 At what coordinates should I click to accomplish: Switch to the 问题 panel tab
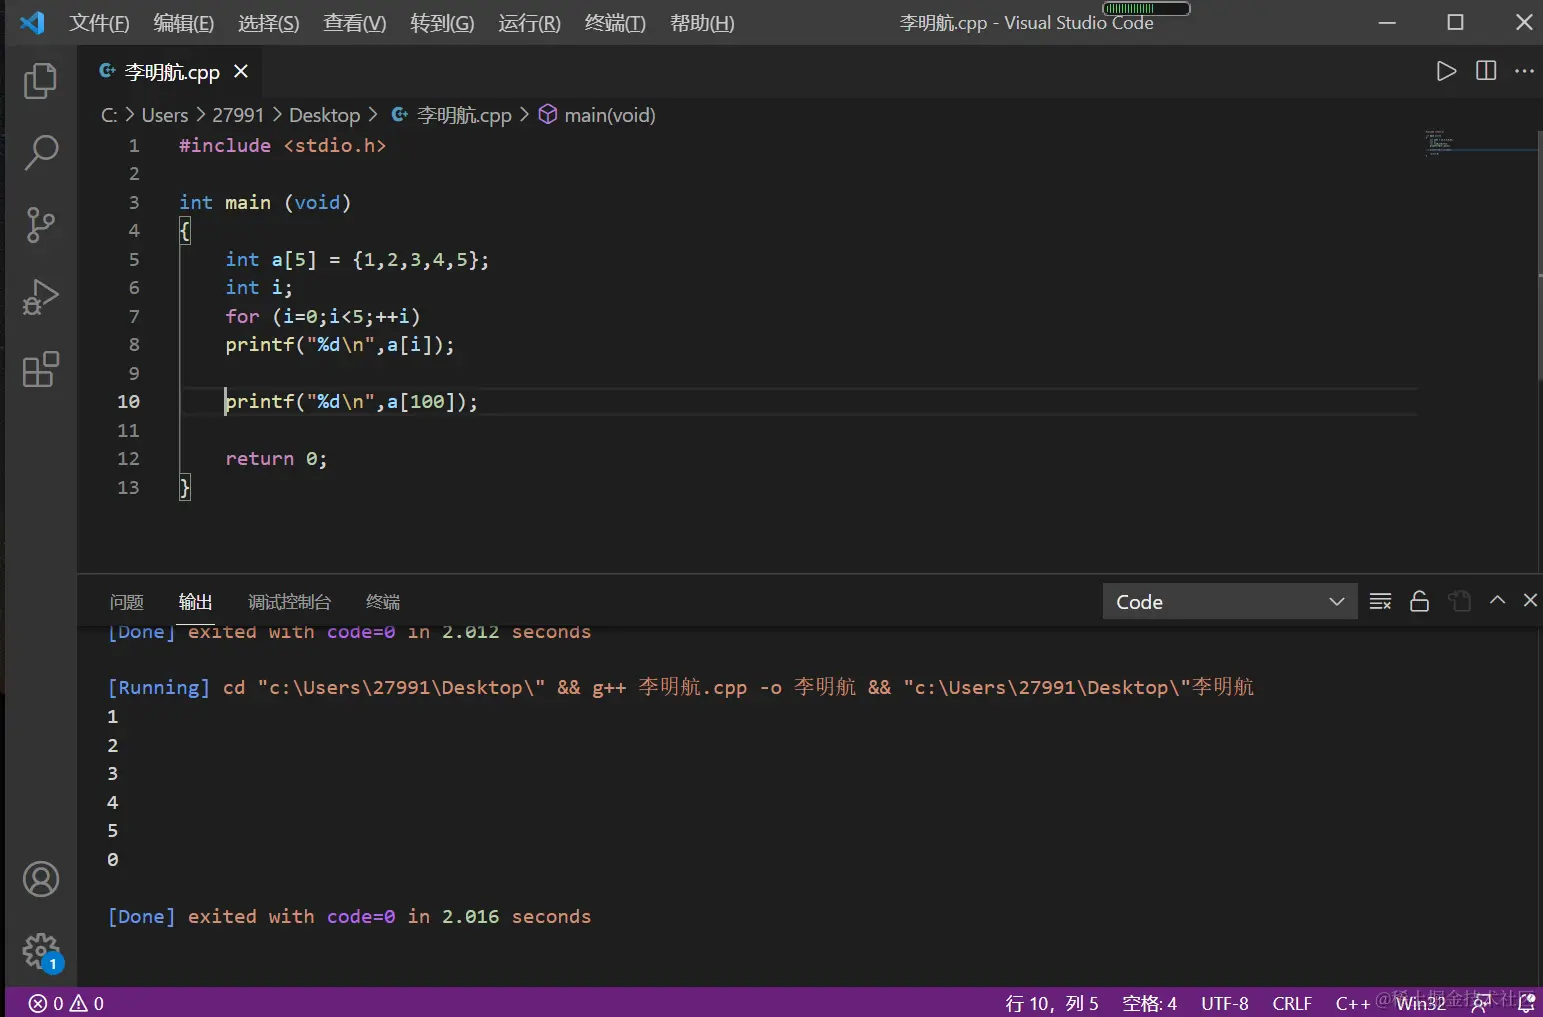point(127,601)
